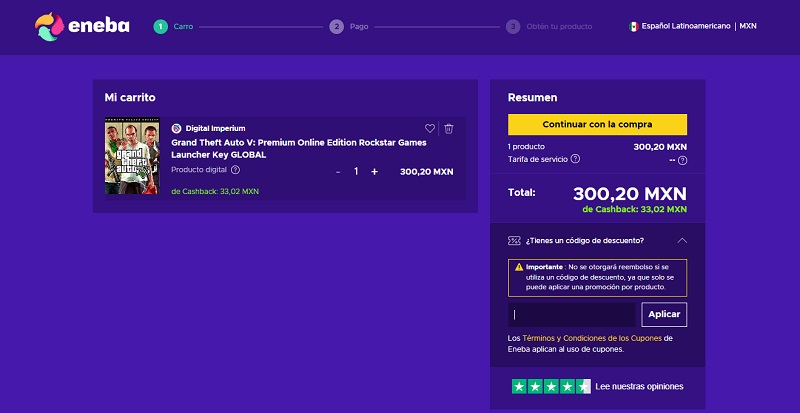The image size is (800, 413).
Task: Click the Trustpilot star rating
Action: coord(551,386)
